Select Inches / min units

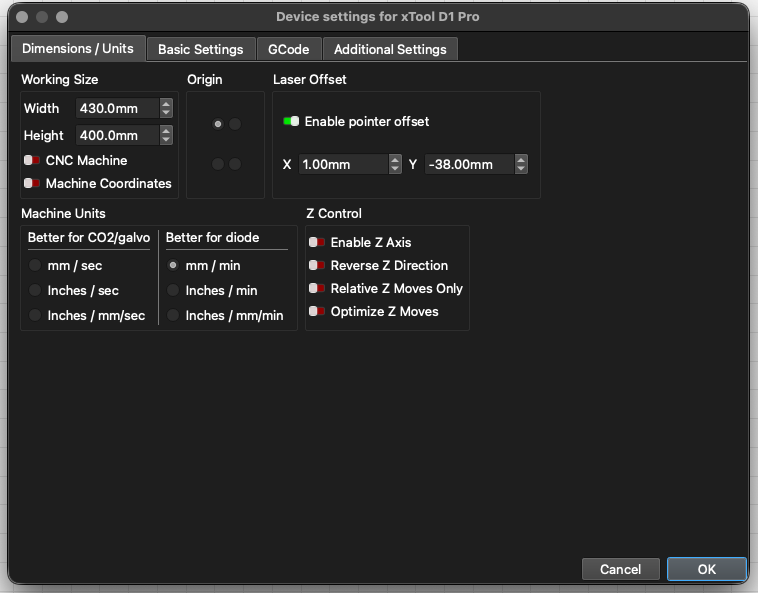click(174, 290)
